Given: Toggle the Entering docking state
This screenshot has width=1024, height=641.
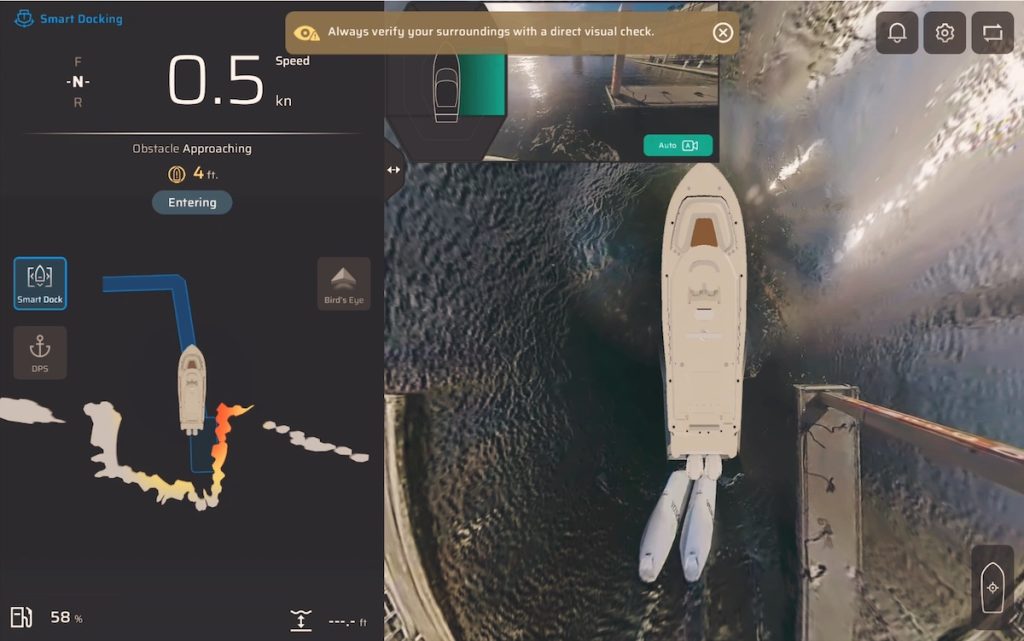Looking at the screenshot, I should 191,202.
